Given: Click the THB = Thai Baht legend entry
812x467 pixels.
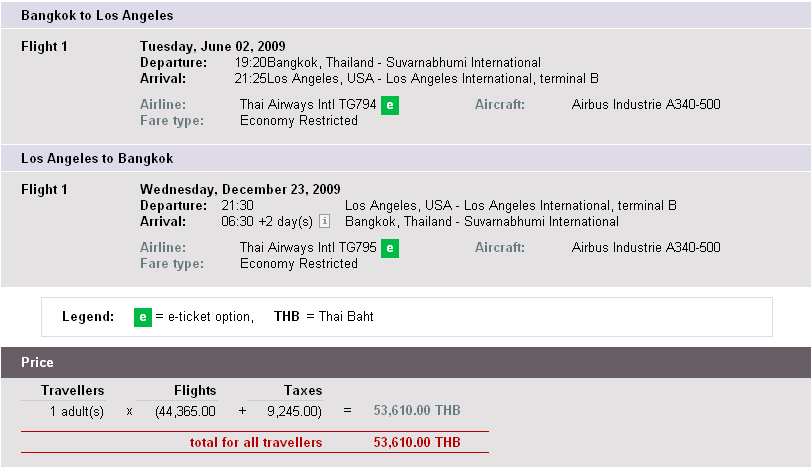Looking at the screenshot, I should [x=324, y=316].
